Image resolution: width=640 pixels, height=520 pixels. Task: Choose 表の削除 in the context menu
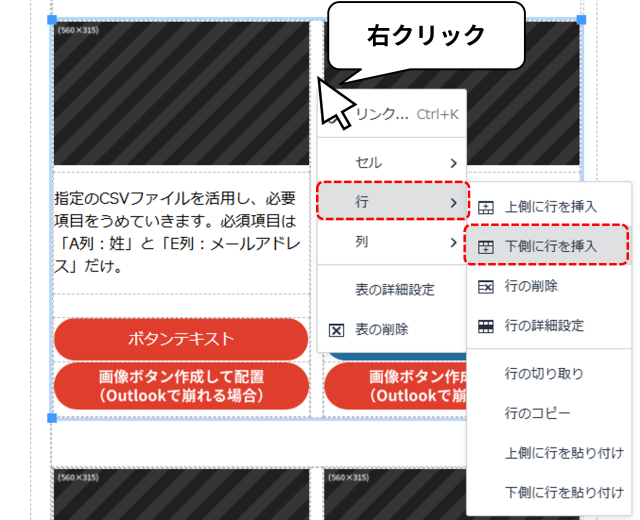(x=392, y=329)
